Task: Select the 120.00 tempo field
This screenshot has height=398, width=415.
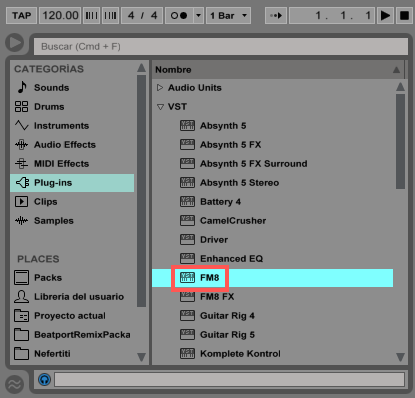Action: [x=60, y=16]
